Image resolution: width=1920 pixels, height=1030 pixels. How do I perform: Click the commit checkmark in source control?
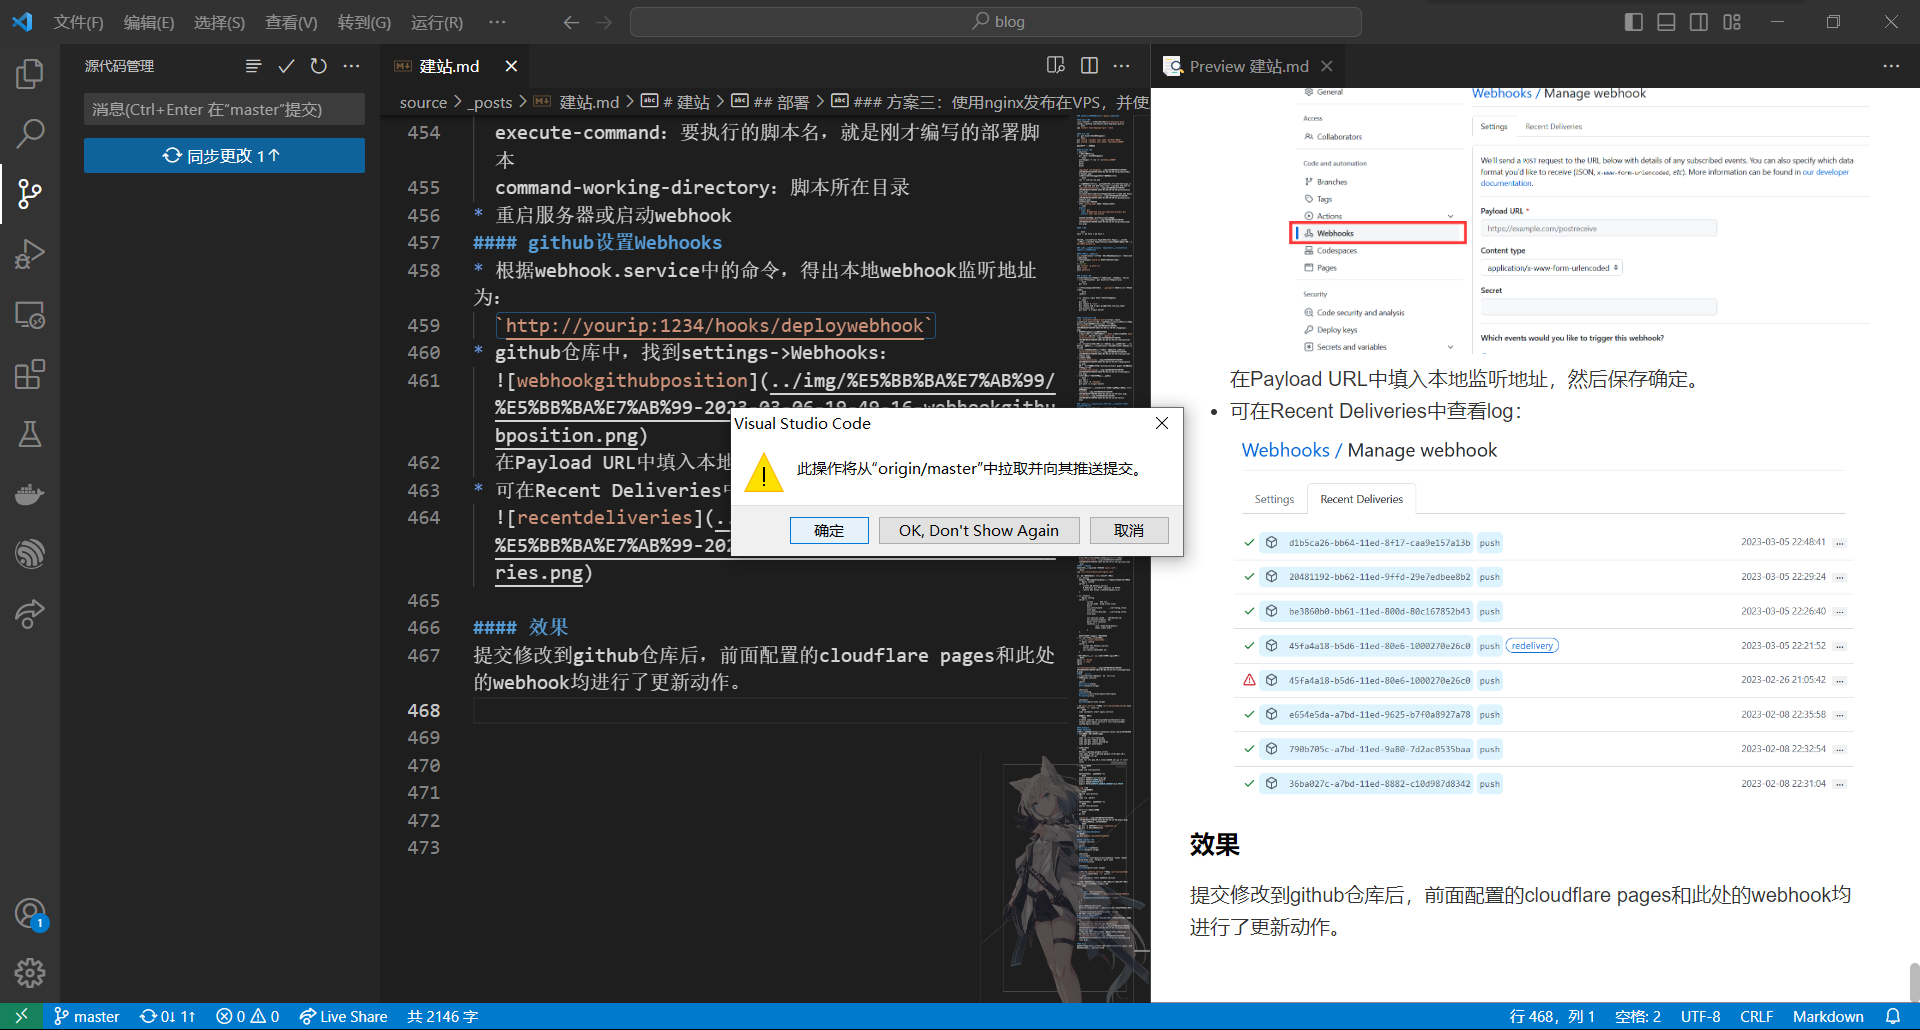(286, 66)
